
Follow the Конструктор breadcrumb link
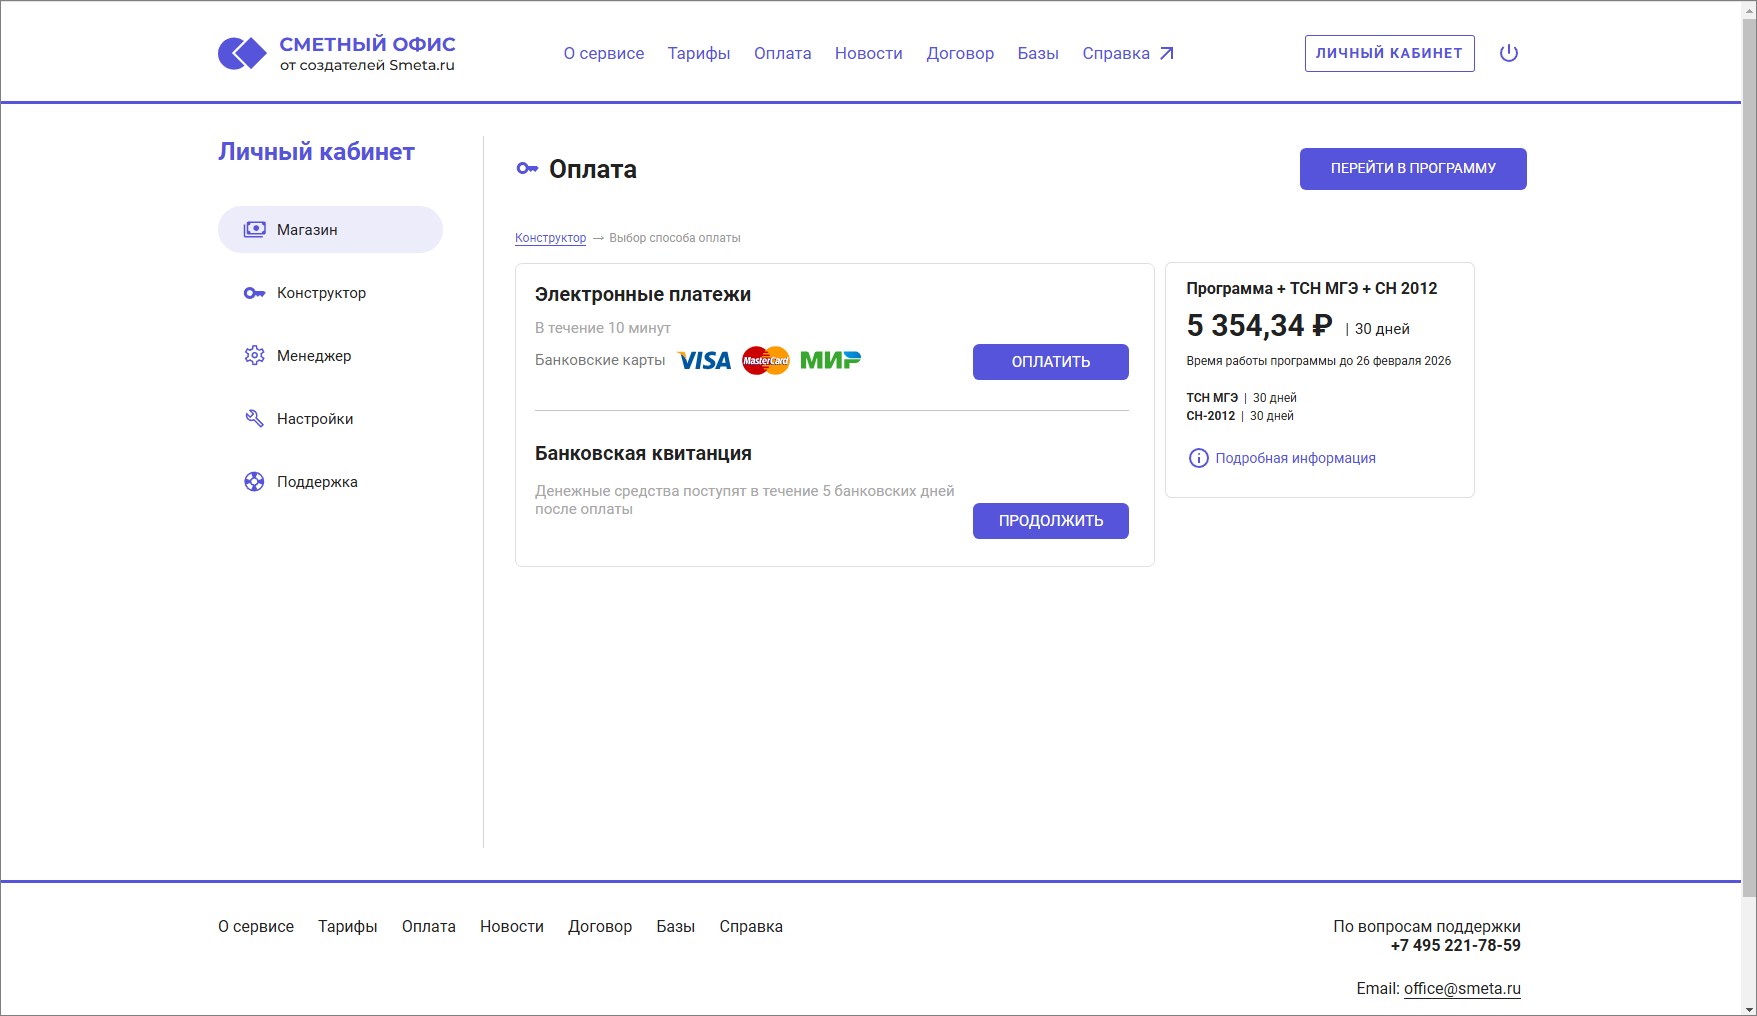[550, 237]
